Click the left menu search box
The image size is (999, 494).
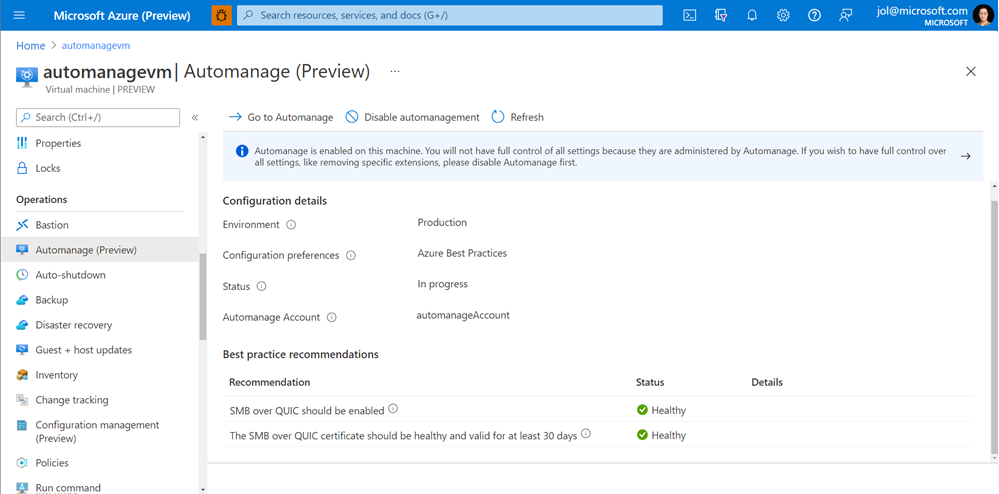click(98, 117)
